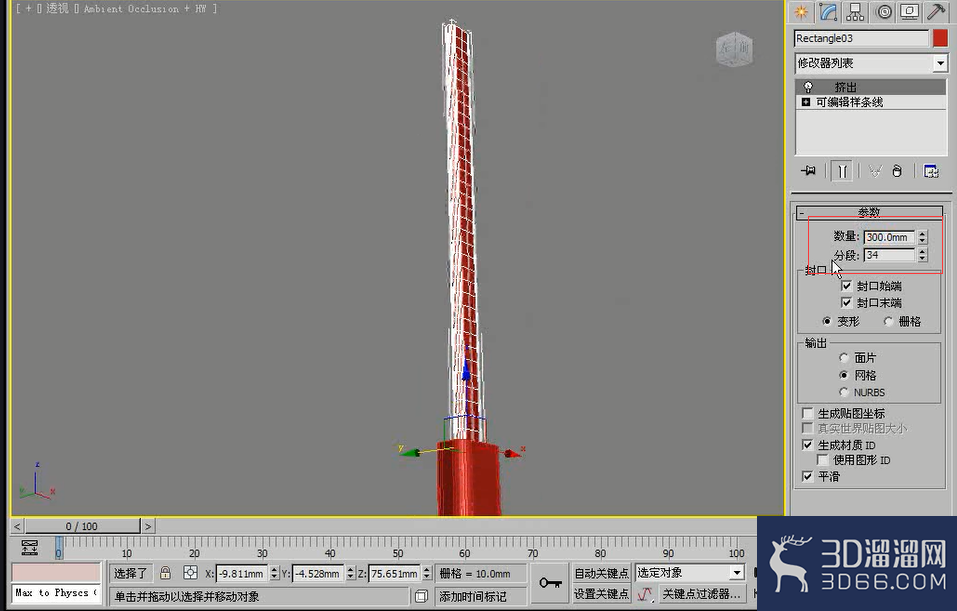This screenshot has width=957, height=611.
Task: Toggle the 设置关键点 button
Action: coord(601,593)
